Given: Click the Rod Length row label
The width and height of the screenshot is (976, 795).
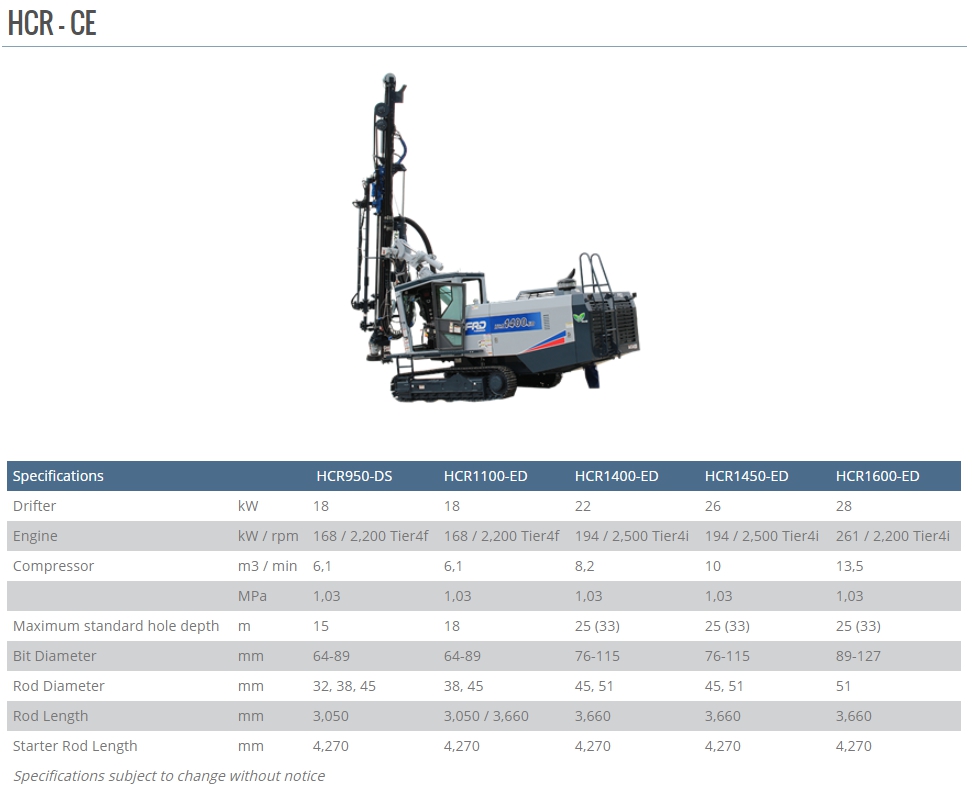Looking at the screenshot, I should [x=50, y=716].
